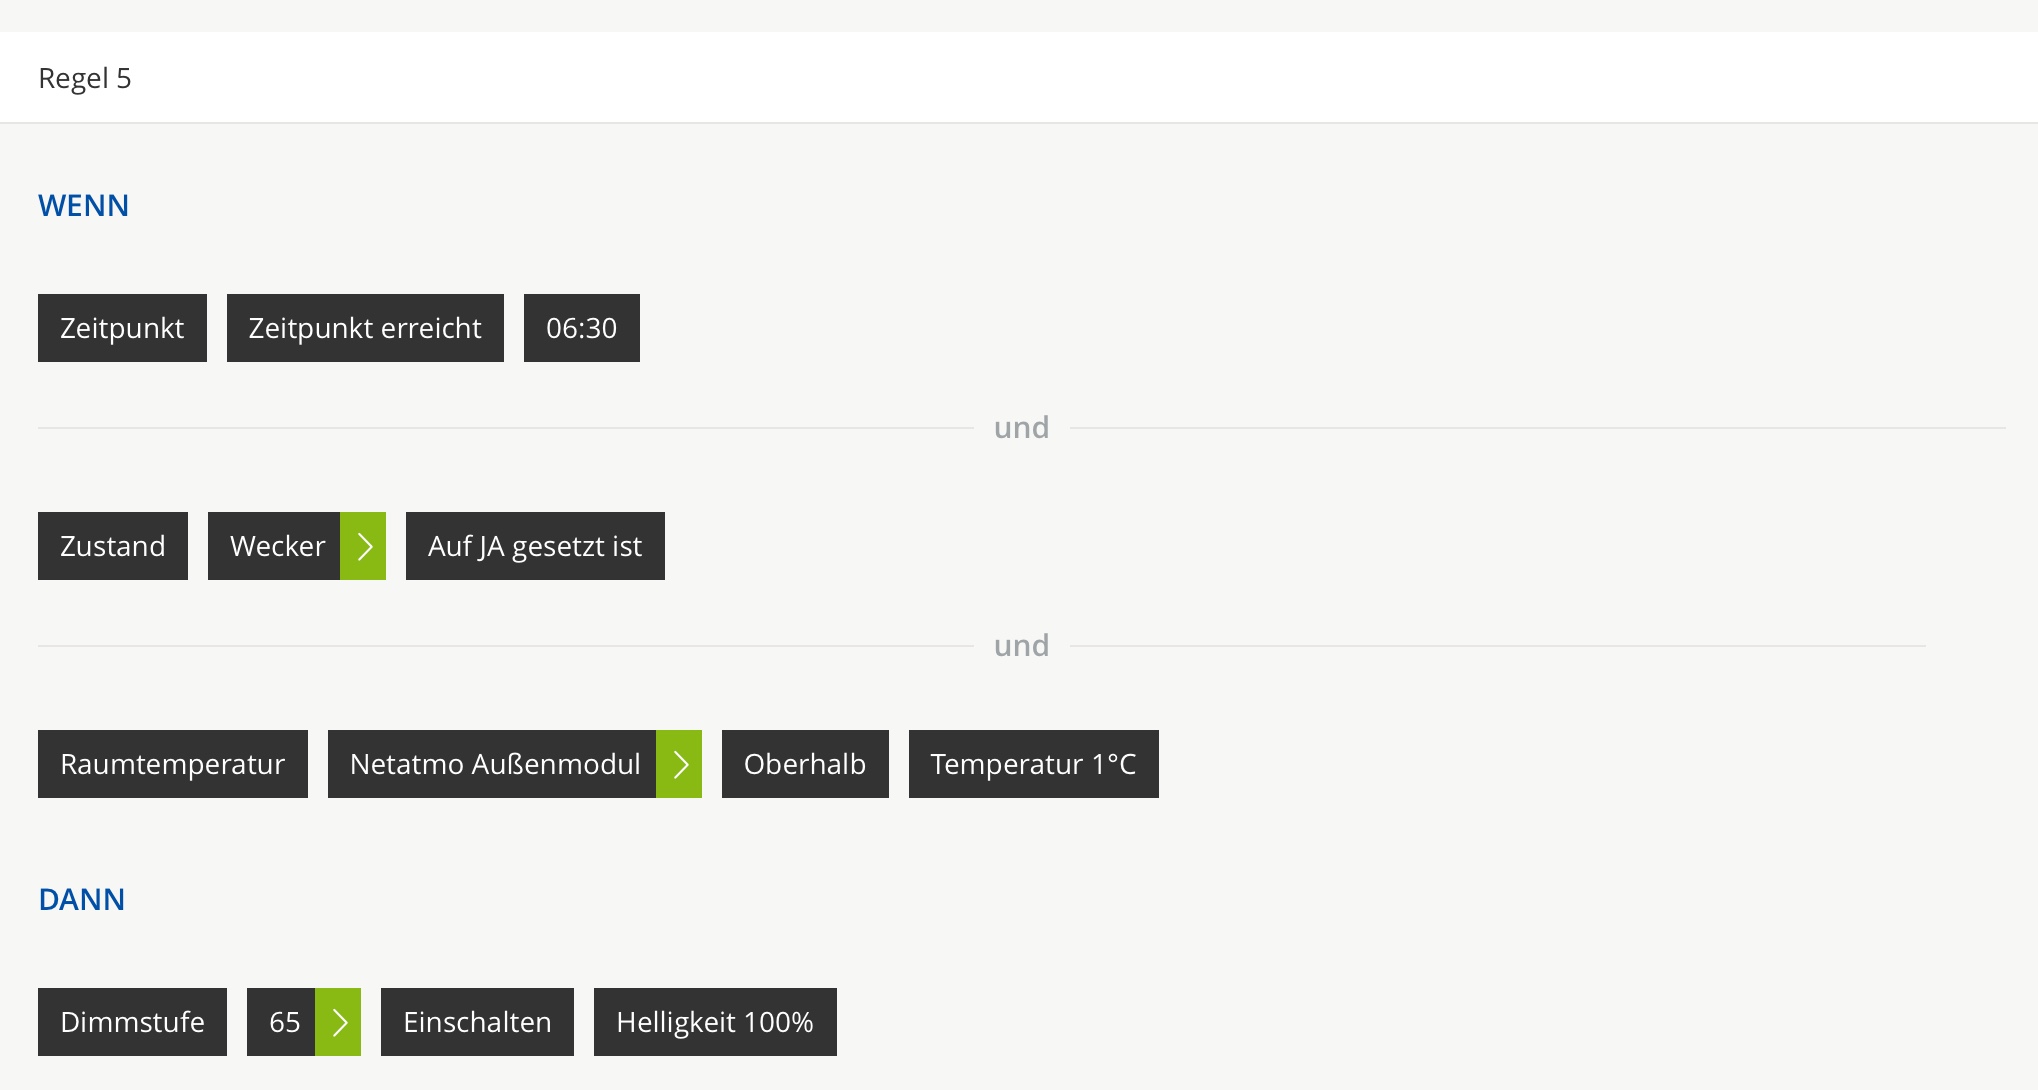
Task: Click green arrow beside Netatmo Außenmodul
Action: 679,764
